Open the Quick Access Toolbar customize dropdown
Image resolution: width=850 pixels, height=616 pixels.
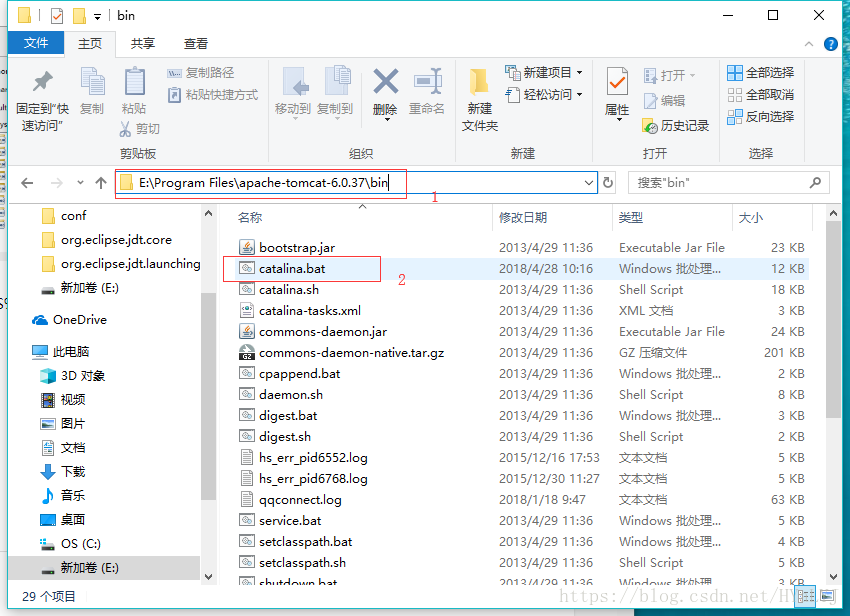pyautogui.click(x=98, y=17)
